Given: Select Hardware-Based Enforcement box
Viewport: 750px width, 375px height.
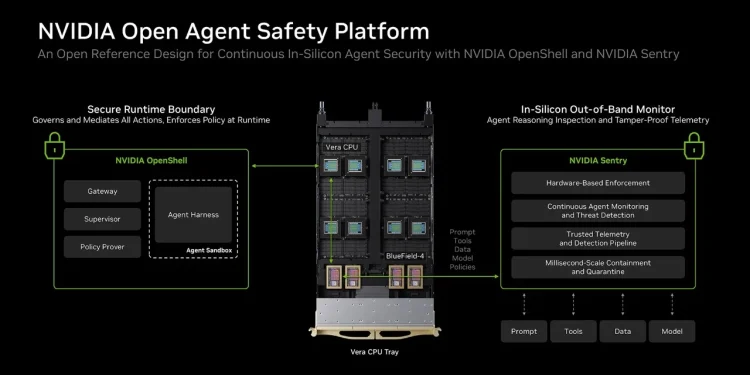Looking at the screenshot, I should (x=598, y=183).
